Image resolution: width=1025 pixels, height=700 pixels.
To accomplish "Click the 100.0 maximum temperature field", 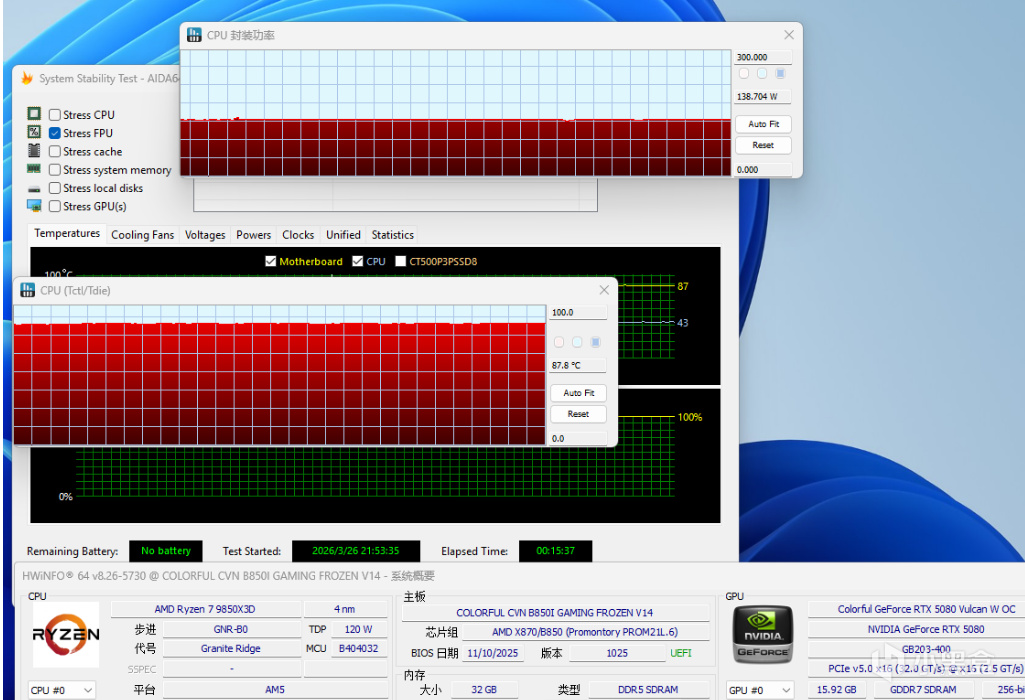I will click(x=579, y=312).
